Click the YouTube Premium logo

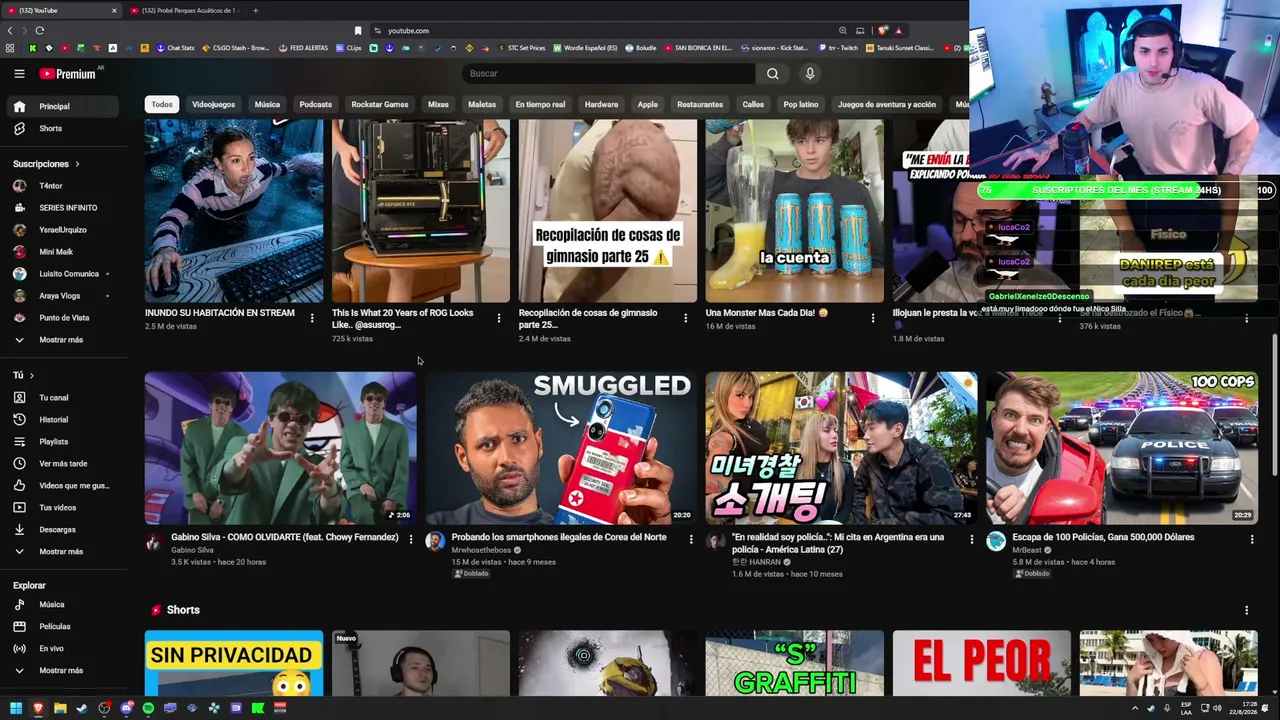(68, 73)
